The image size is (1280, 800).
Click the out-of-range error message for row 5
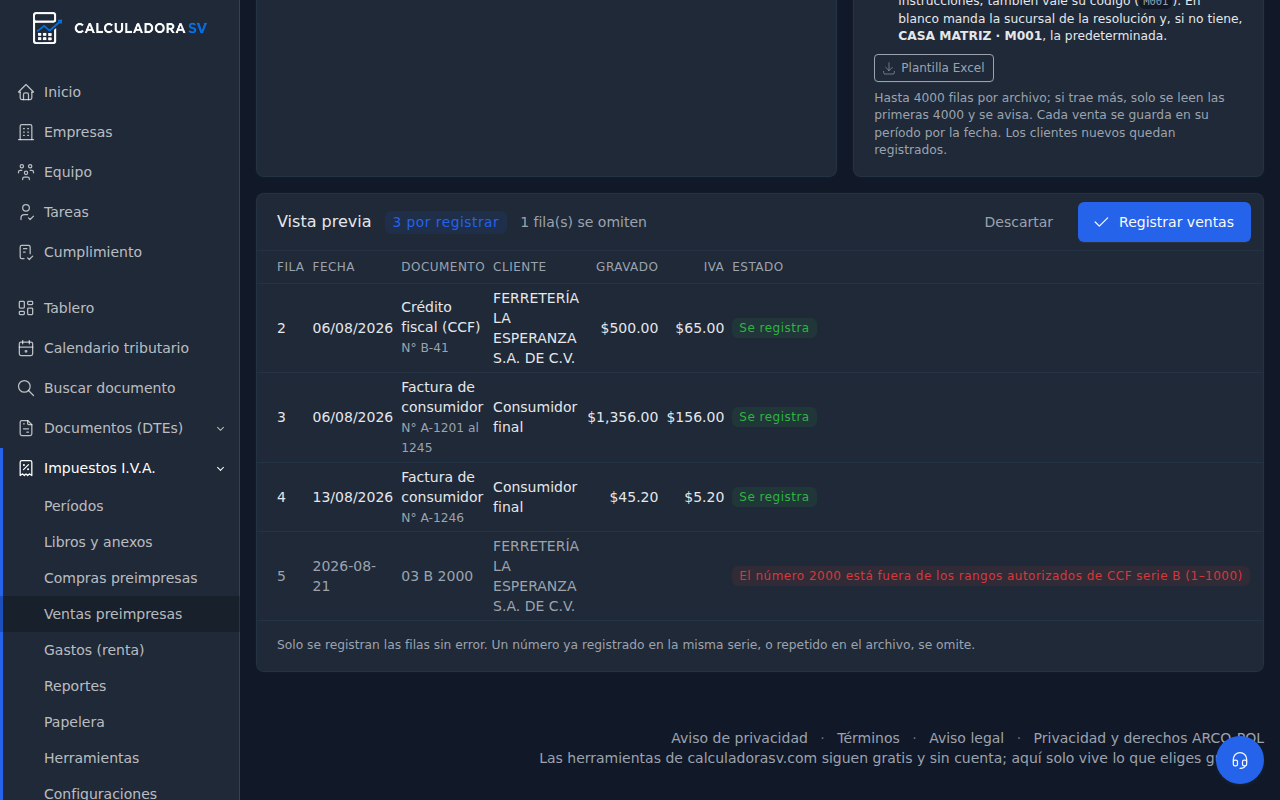pyautogui.click(x=990, y=576)
